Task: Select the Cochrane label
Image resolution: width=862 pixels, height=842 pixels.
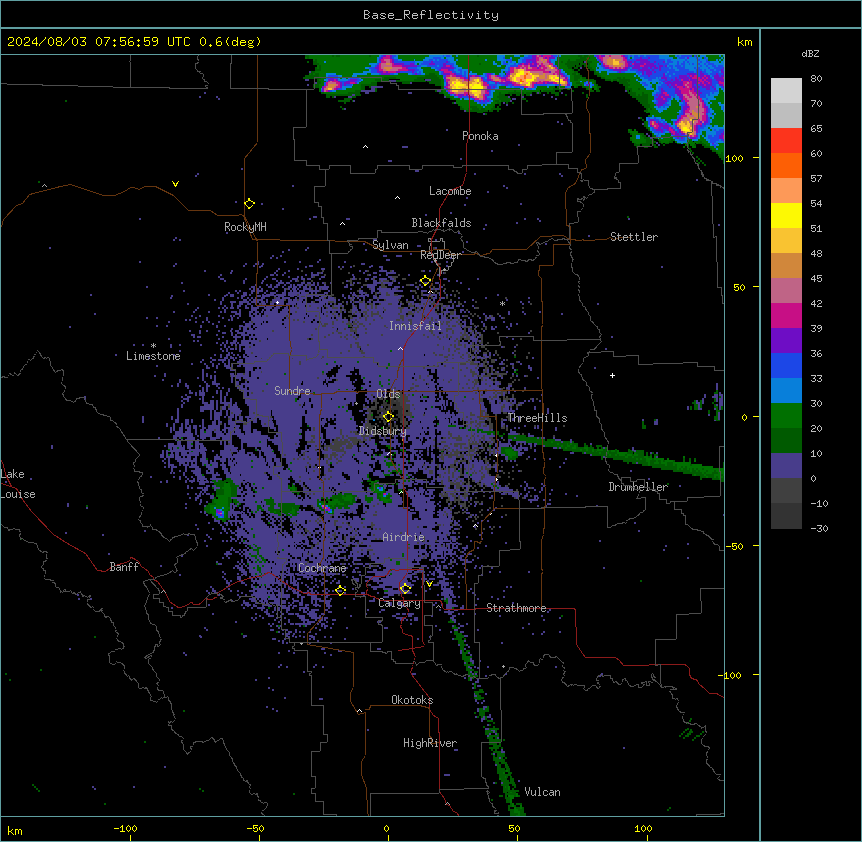Action: (322, 568)
